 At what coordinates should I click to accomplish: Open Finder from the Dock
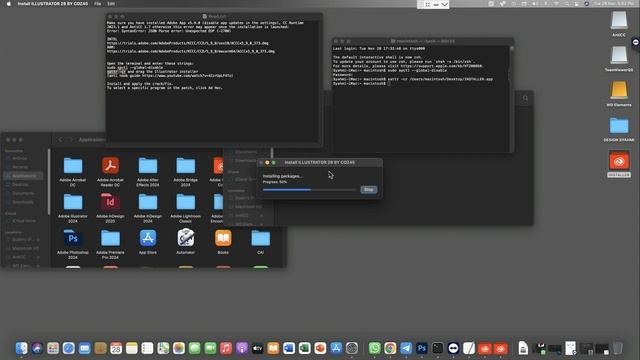tap(21, 348)
